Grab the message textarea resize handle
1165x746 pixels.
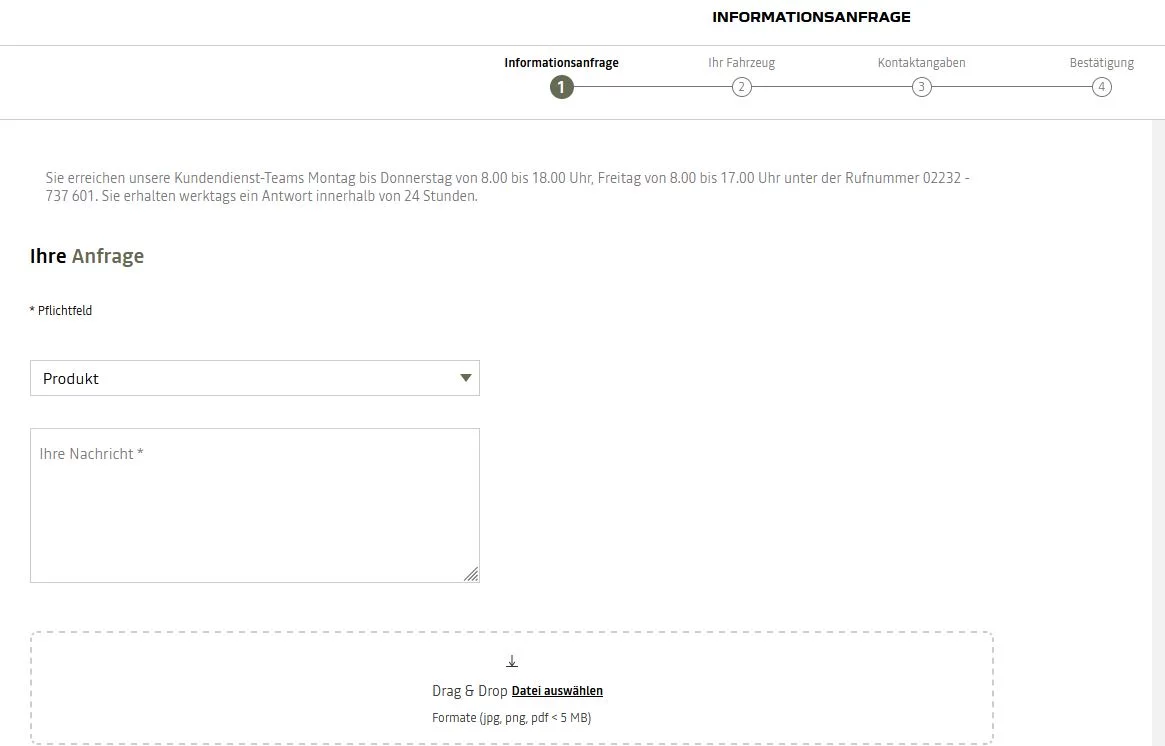tap(471, 574)
